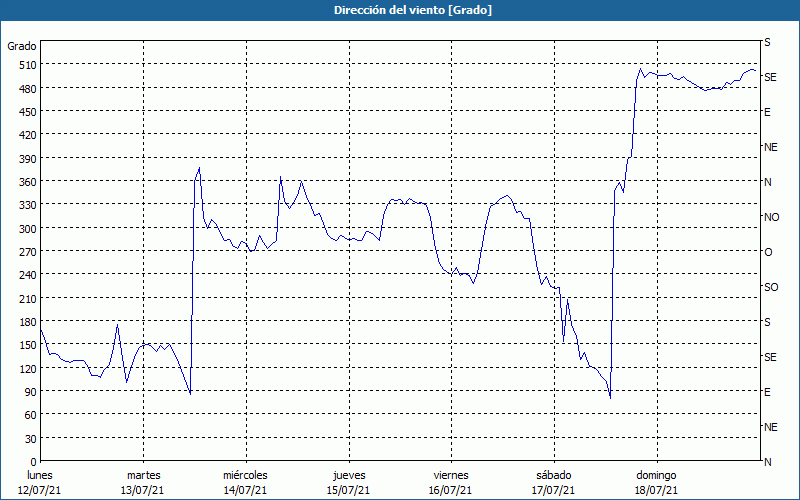Screen dimensions: 800x500
Task: Click the chart title Dirección del viento [Grado]
Action: (x=413, y=10)
